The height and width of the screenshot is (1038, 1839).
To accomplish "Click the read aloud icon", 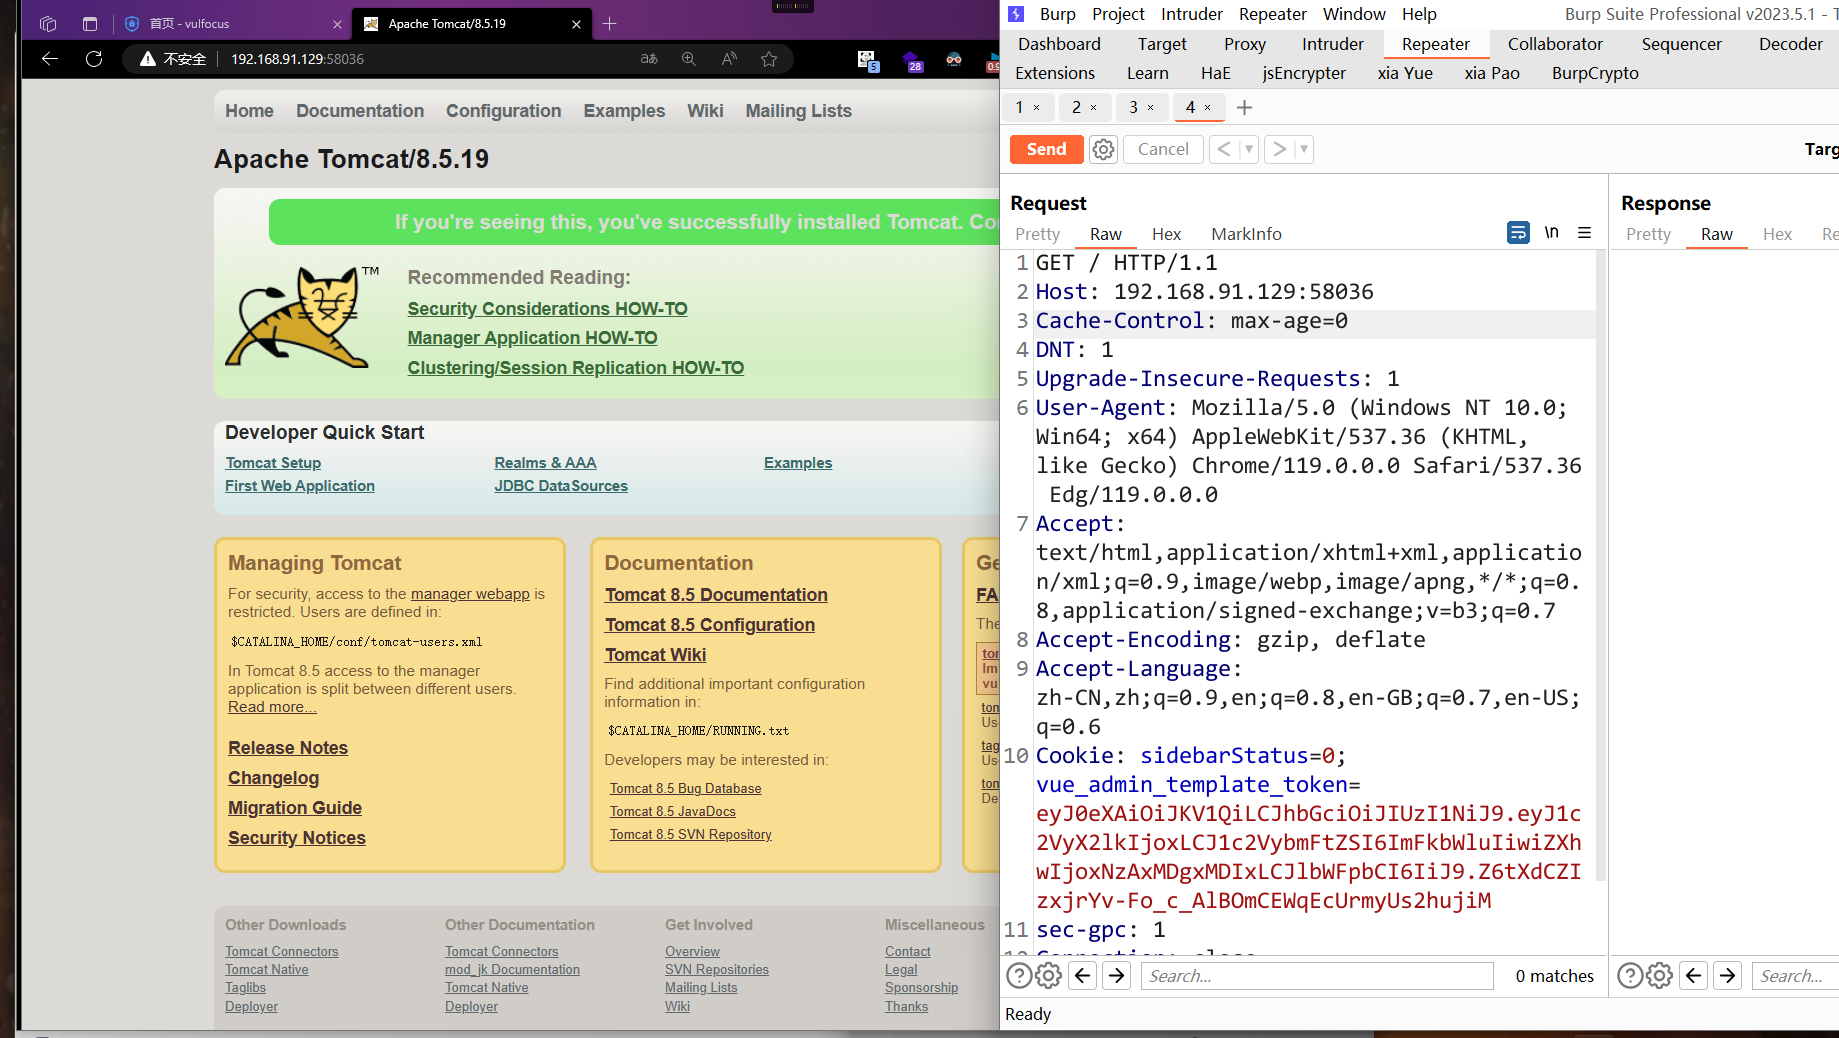I will tap(729, 59).
